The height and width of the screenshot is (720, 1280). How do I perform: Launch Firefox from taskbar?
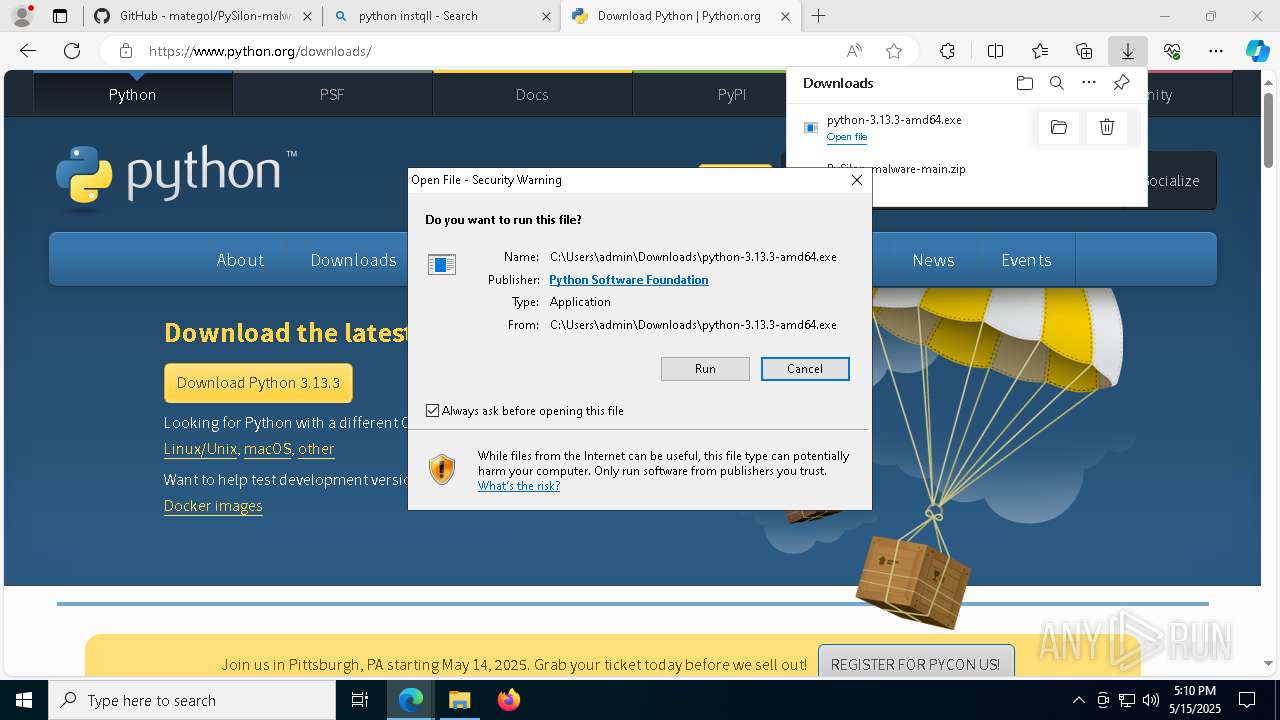tap(508, 700)
